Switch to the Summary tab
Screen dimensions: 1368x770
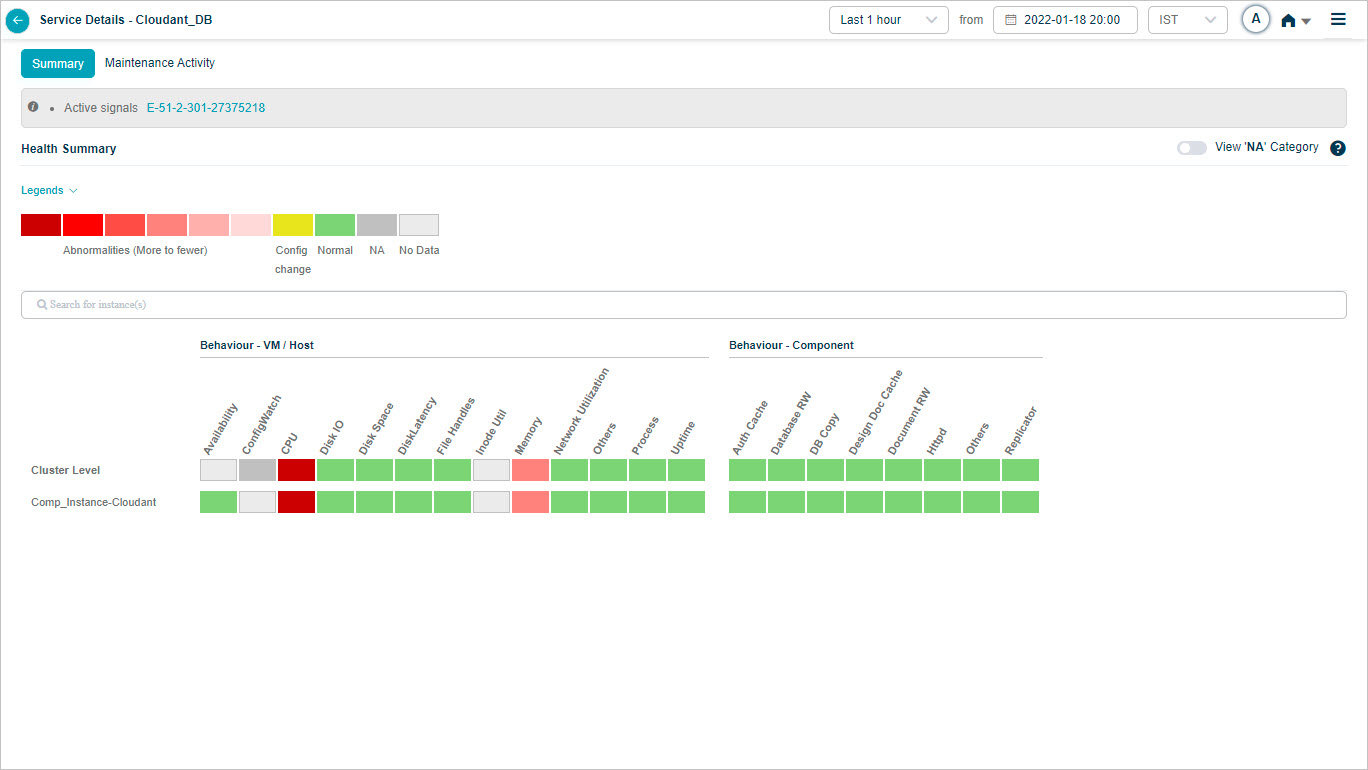click(58, 63)
